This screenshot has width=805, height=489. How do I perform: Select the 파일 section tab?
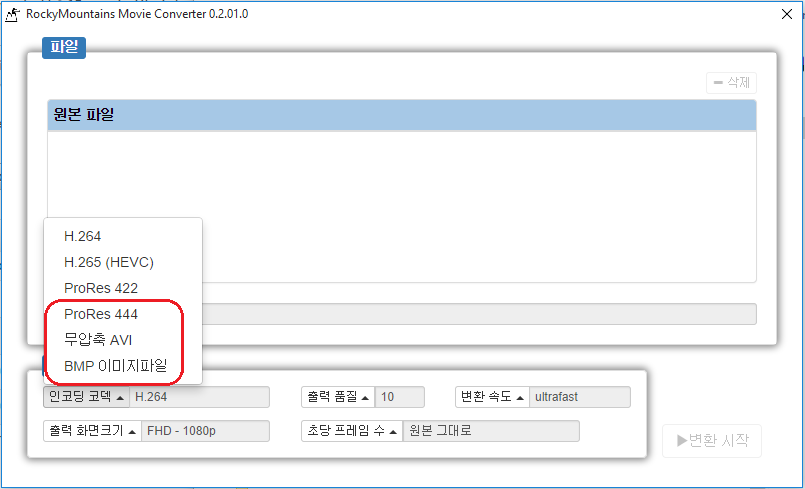(65, 47)
